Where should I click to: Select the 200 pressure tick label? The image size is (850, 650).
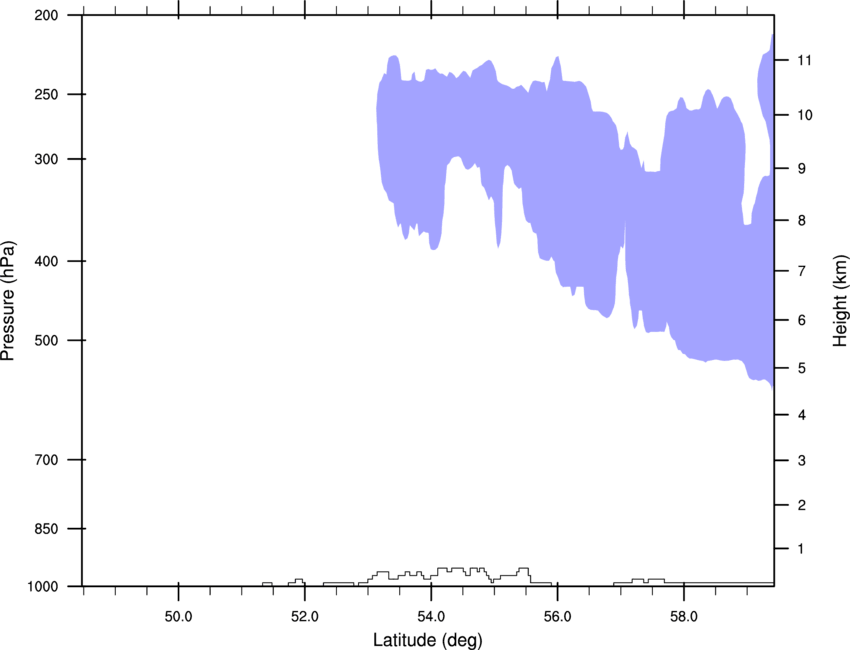pos(46,15)
